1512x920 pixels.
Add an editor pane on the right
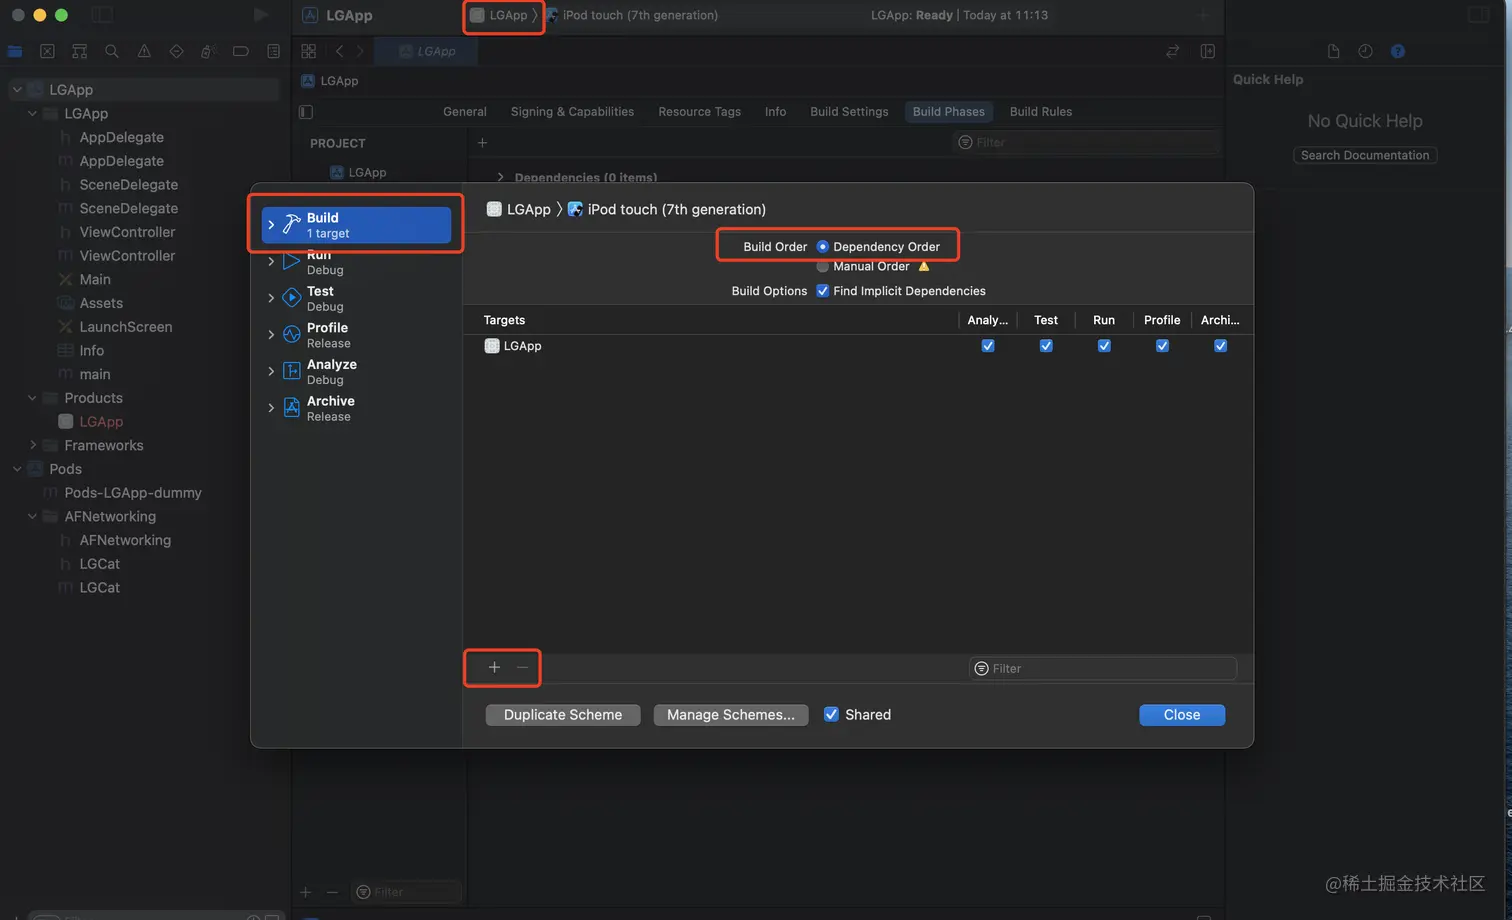1207,51
